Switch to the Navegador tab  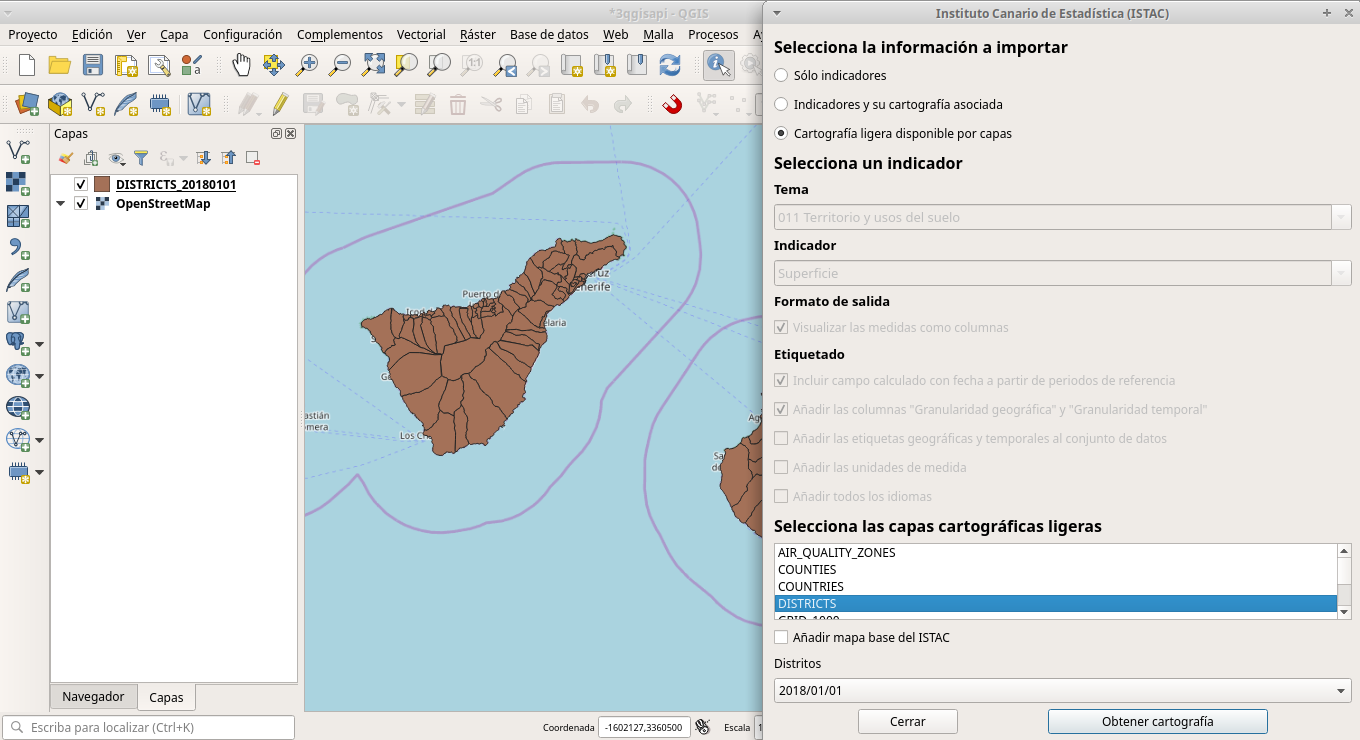[93, 696]
